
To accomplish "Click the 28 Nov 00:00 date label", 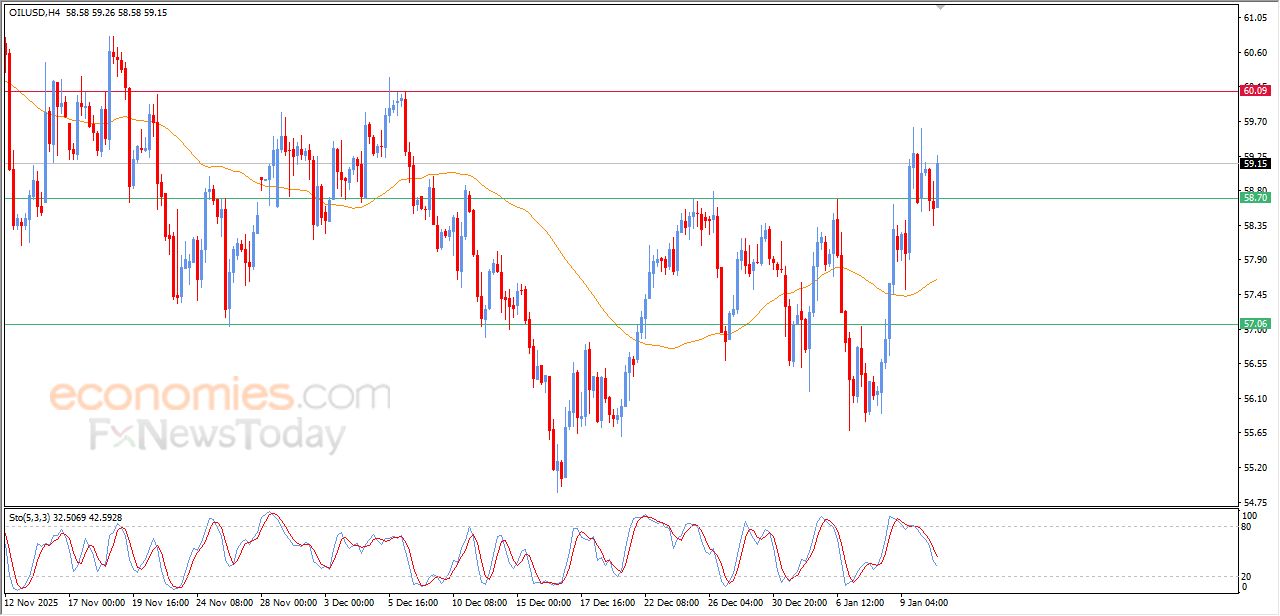I will [x=289, y=603].
